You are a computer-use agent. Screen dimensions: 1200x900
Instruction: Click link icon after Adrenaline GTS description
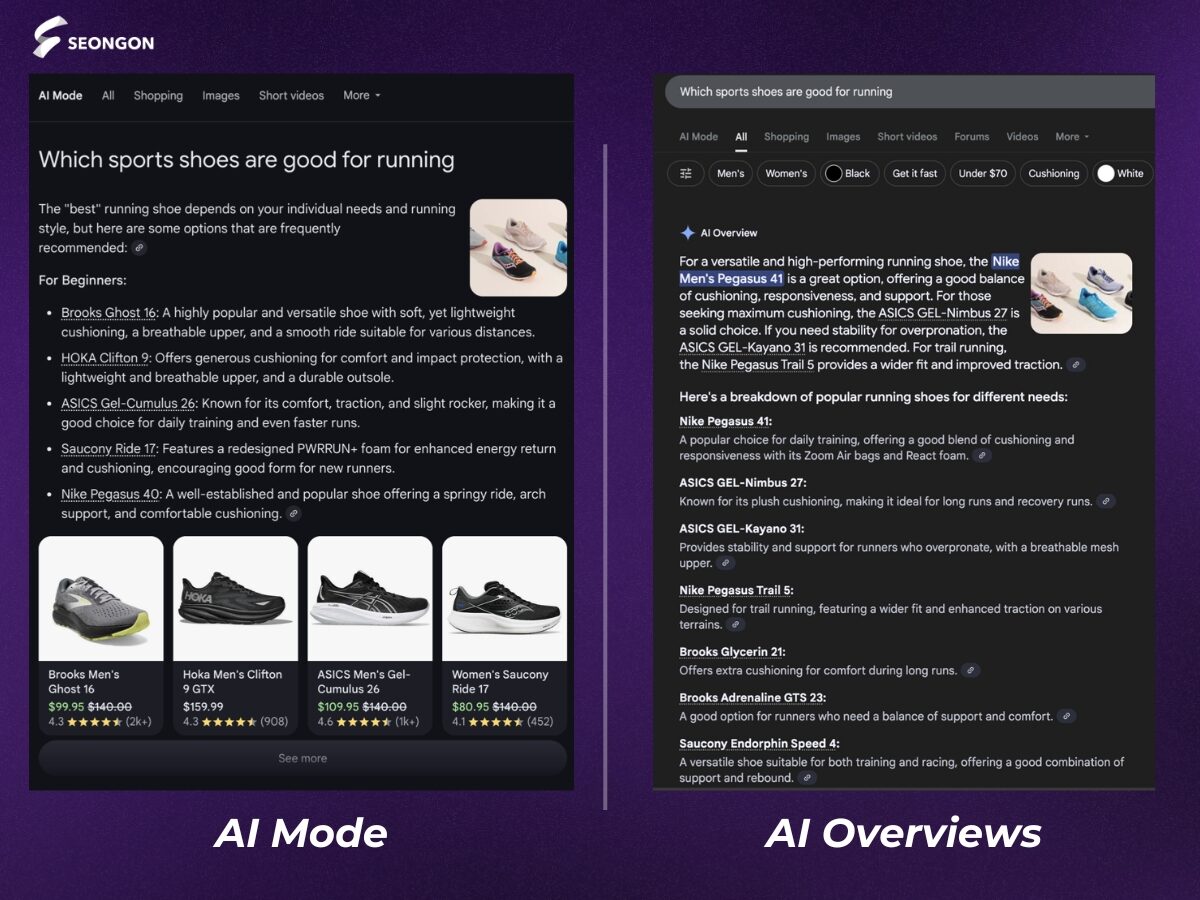pos(1067,717)
